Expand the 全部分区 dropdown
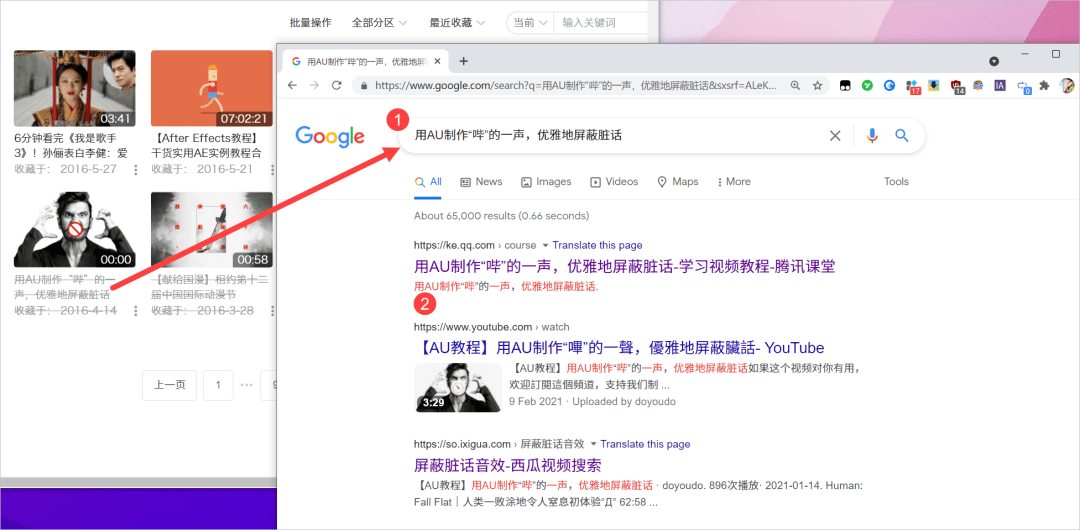 pos(380,23)
